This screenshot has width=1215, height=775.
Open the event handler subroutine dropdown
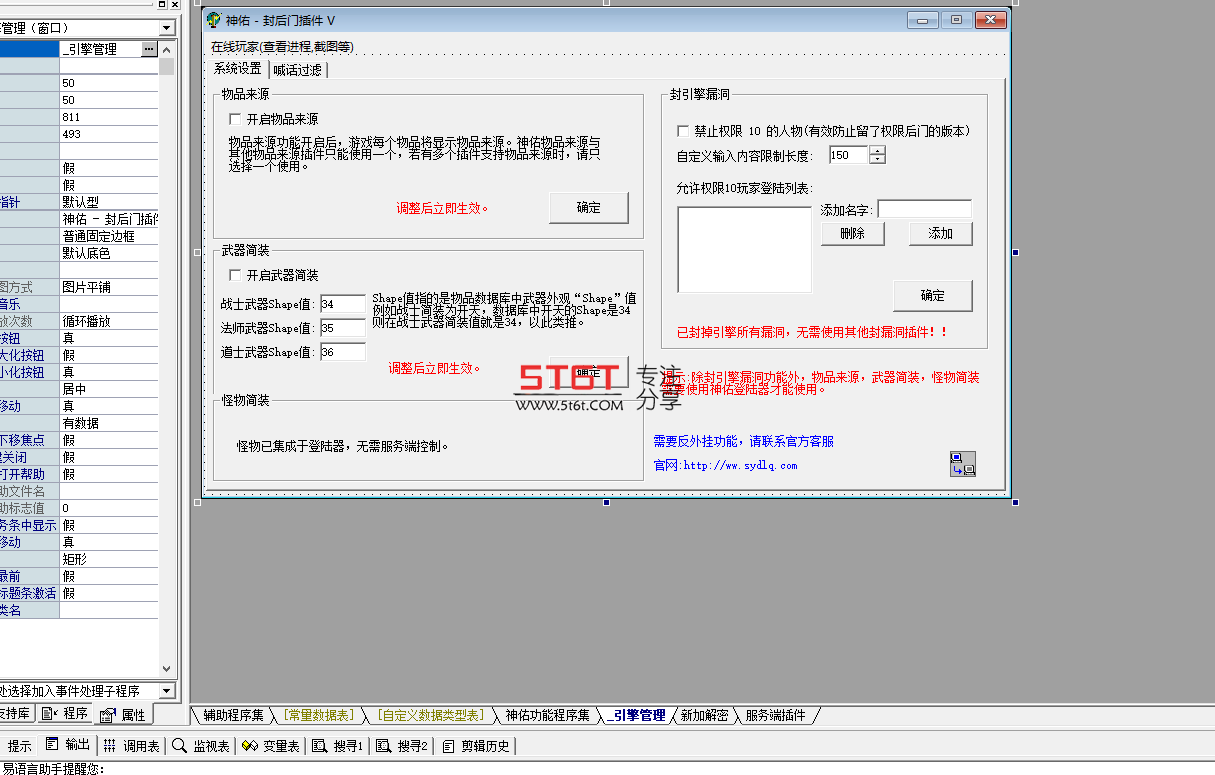[166, 690]
